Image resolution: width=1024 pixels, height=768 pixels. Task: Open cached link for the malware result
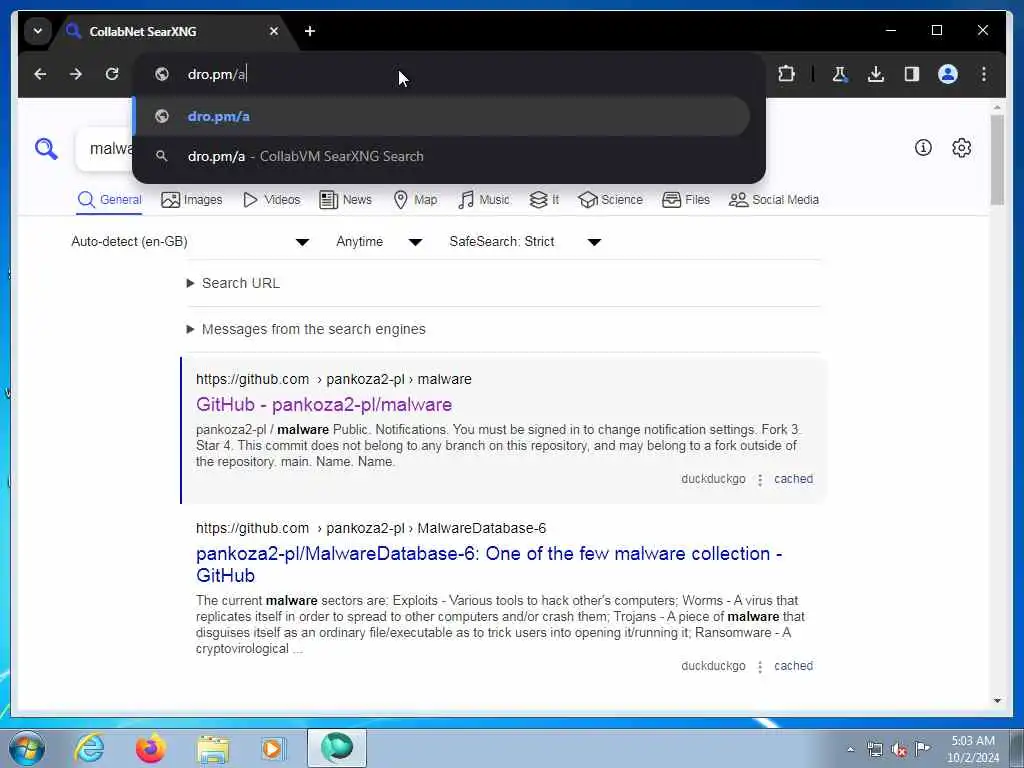[x=793, y=479]
